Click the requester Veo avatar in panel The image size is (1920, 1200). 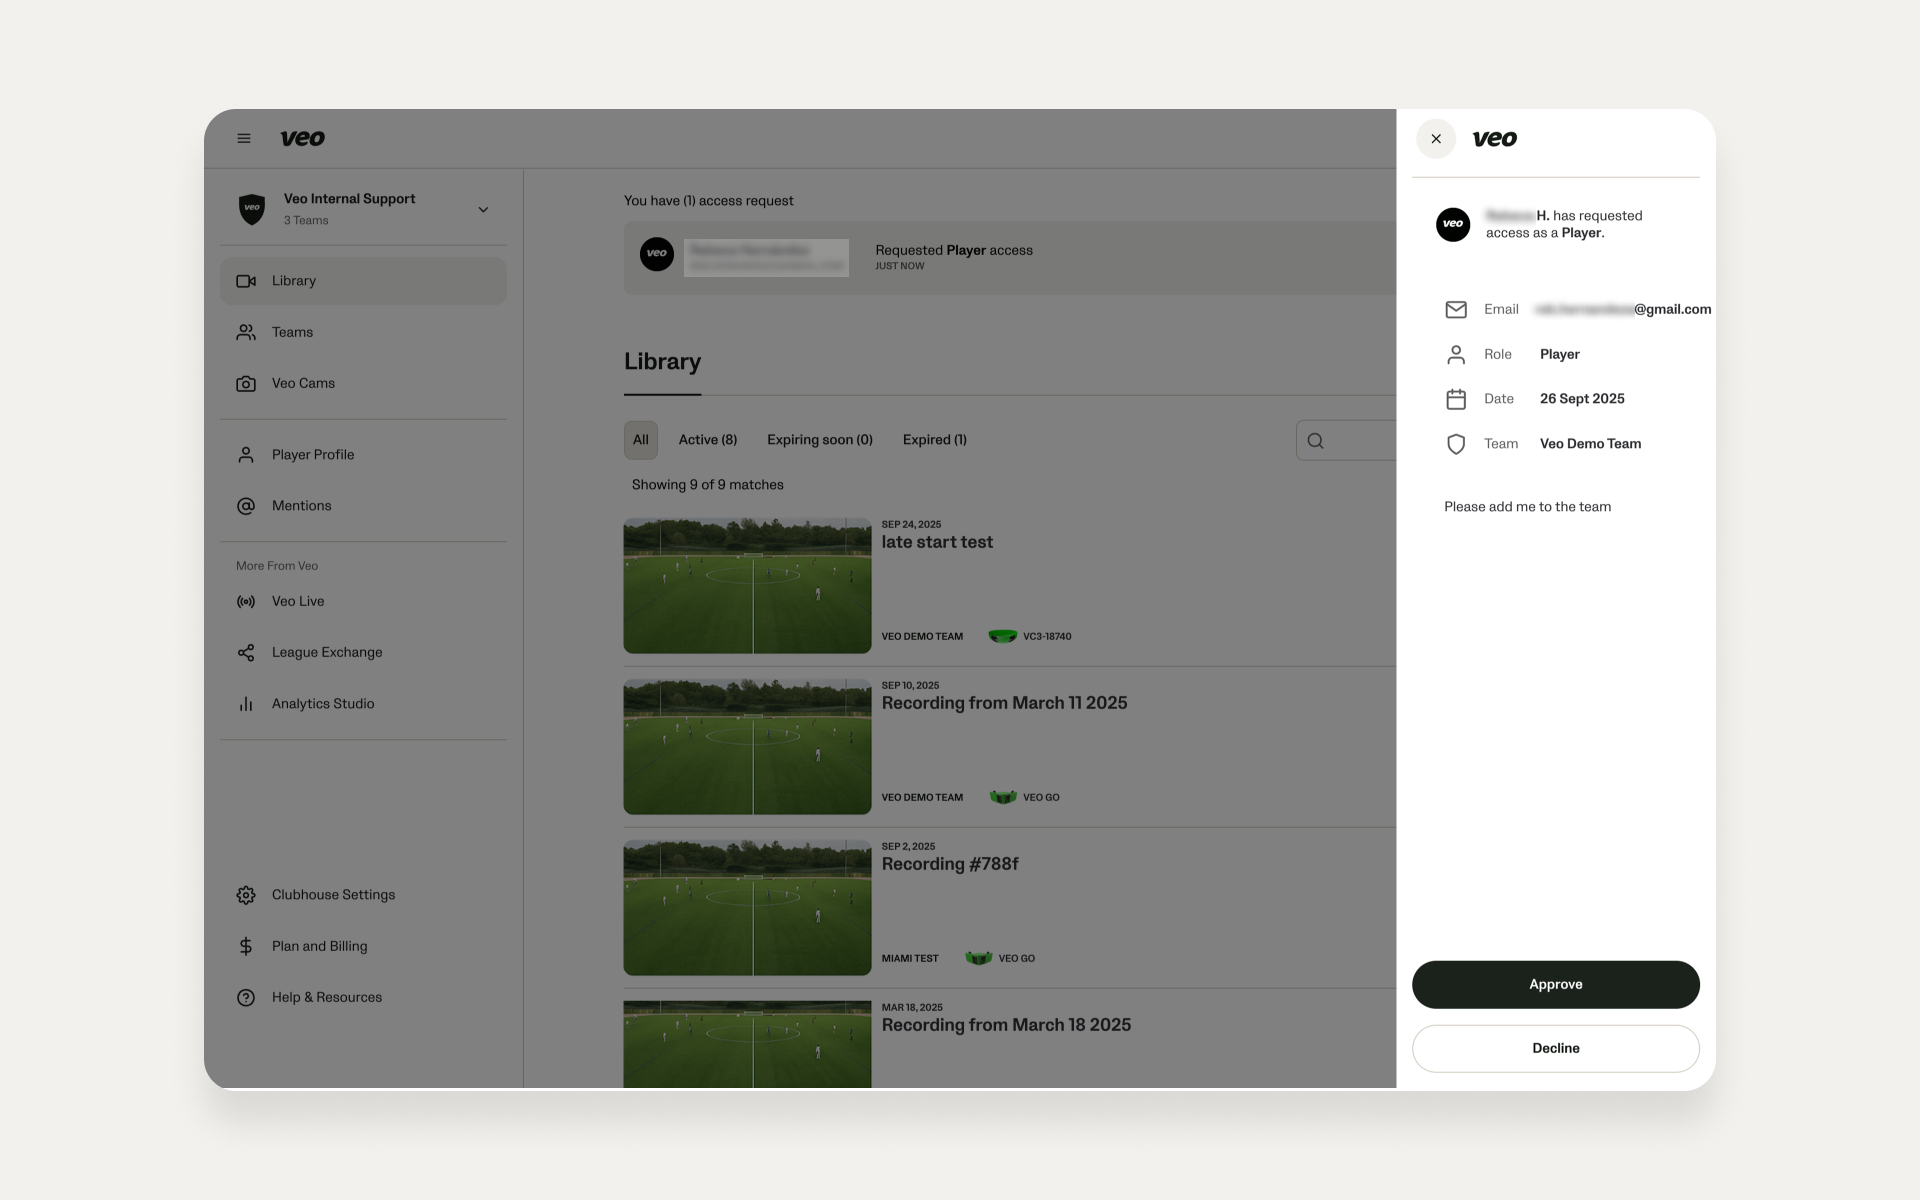pos(1453,224)
